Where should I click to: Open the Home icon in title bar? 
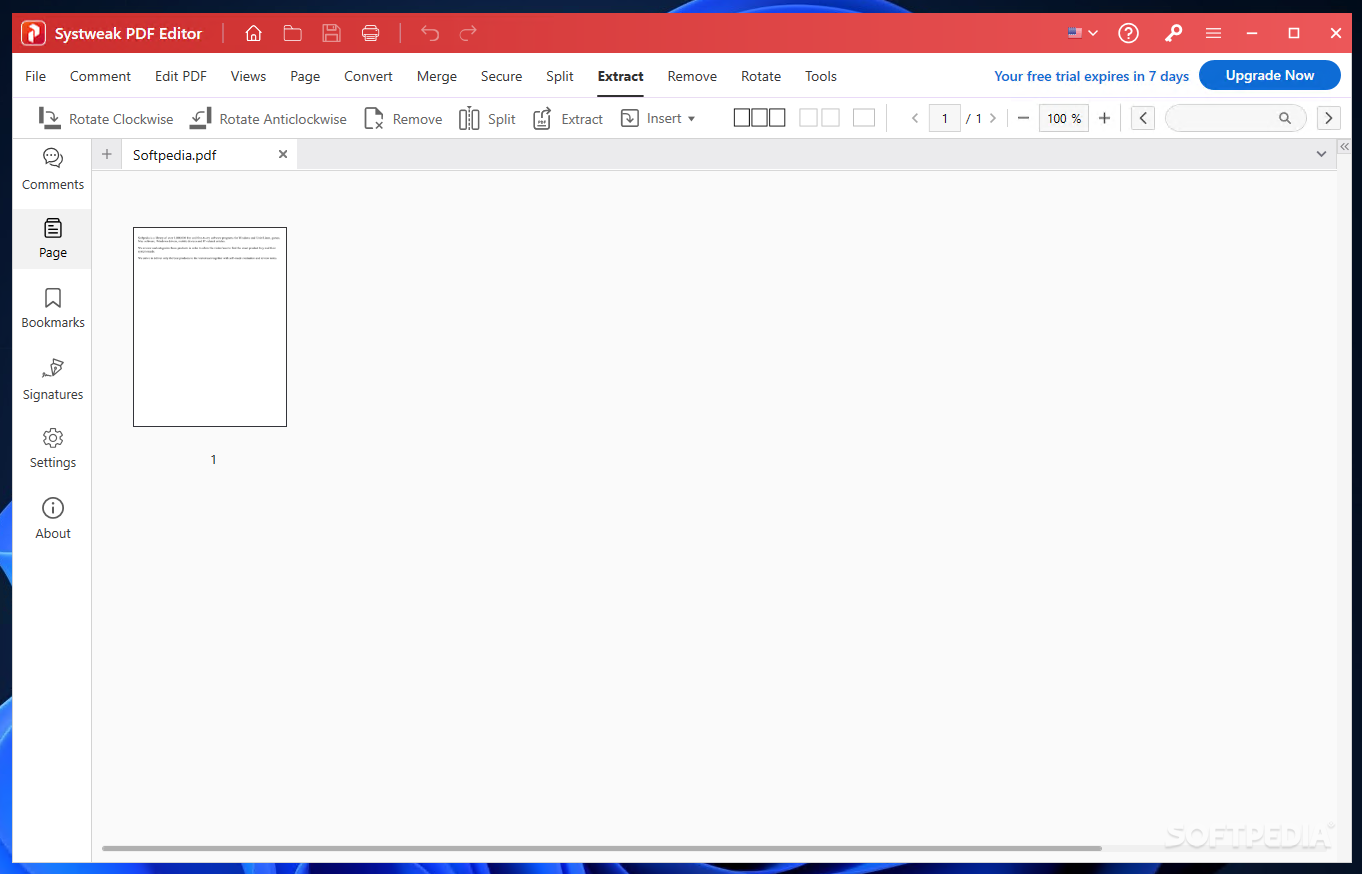[x=253, y=33]
